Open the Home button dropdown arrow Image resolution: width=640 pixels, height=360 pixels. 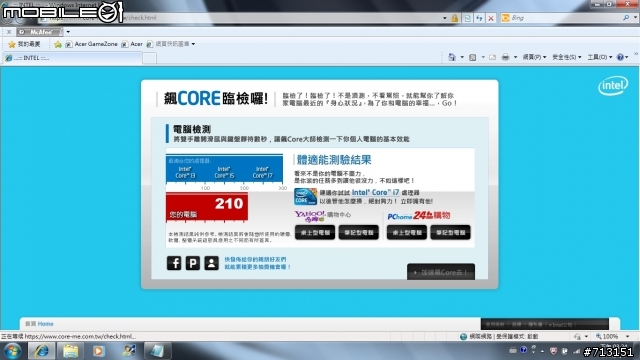click(462, 57)
